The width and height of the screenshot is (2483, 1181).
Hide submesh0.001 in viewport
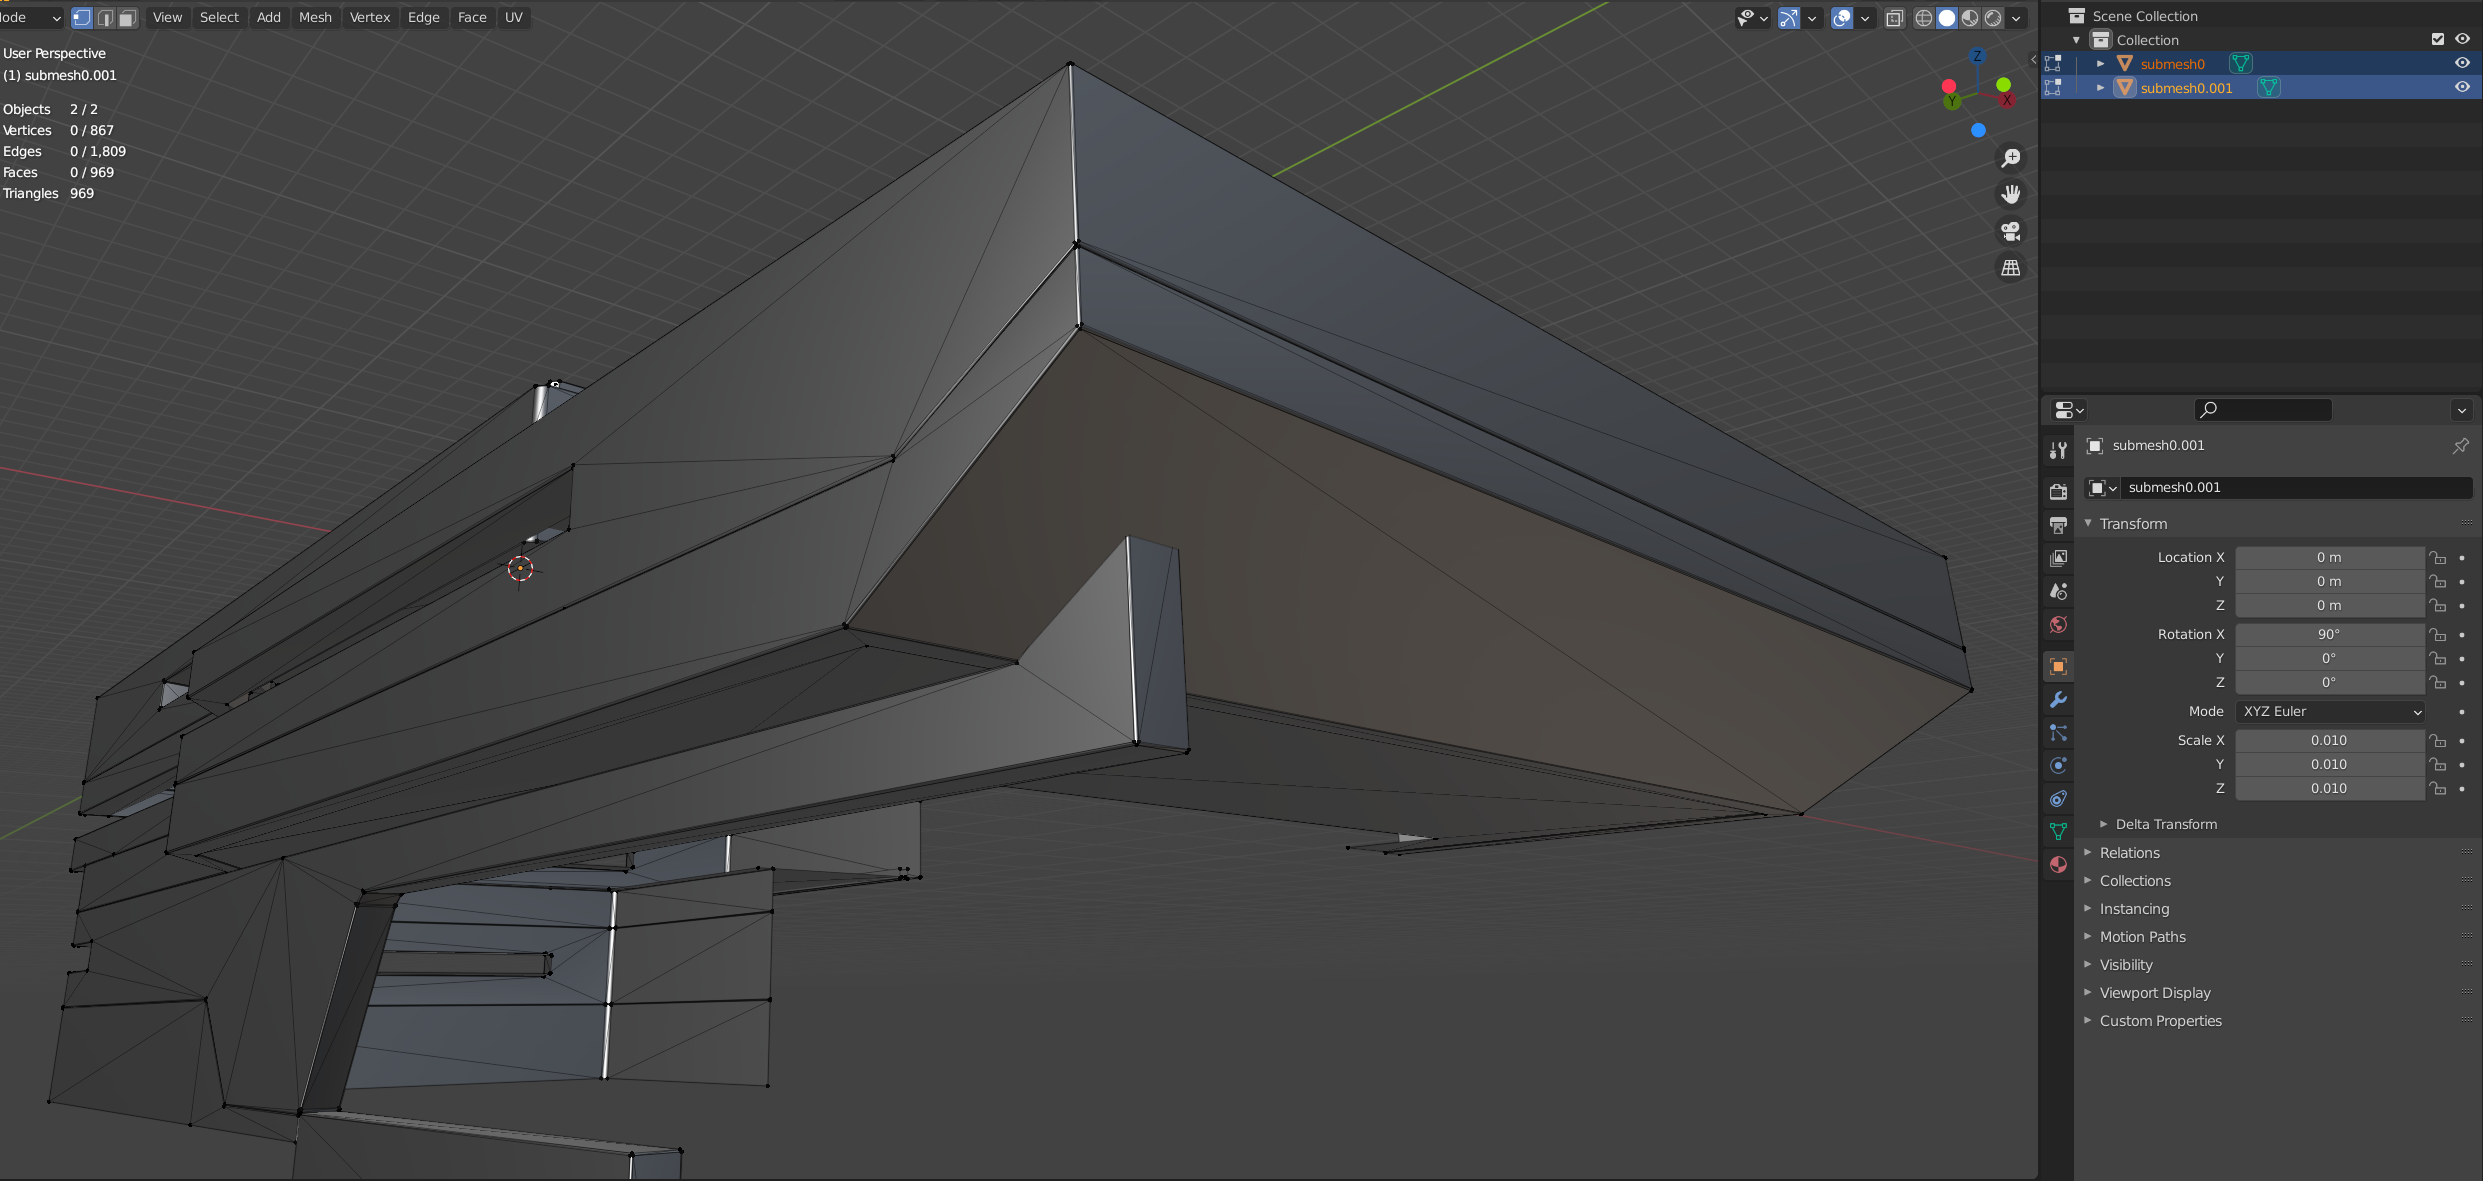(x=2462, y=88)
